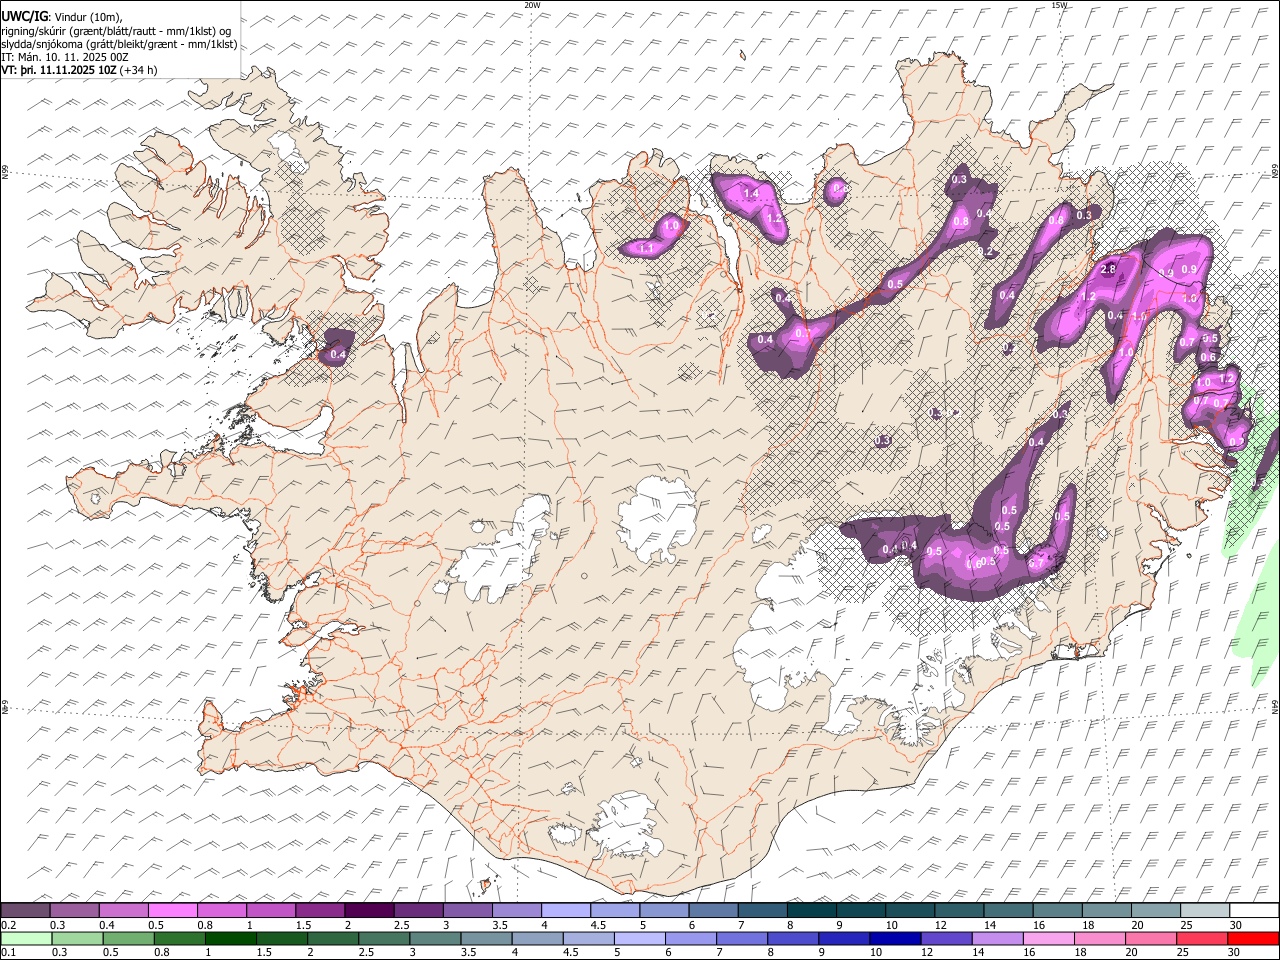Select the darkest purple swatch between 2 and 2.5

pyautogui.click(x=368, y=910)
